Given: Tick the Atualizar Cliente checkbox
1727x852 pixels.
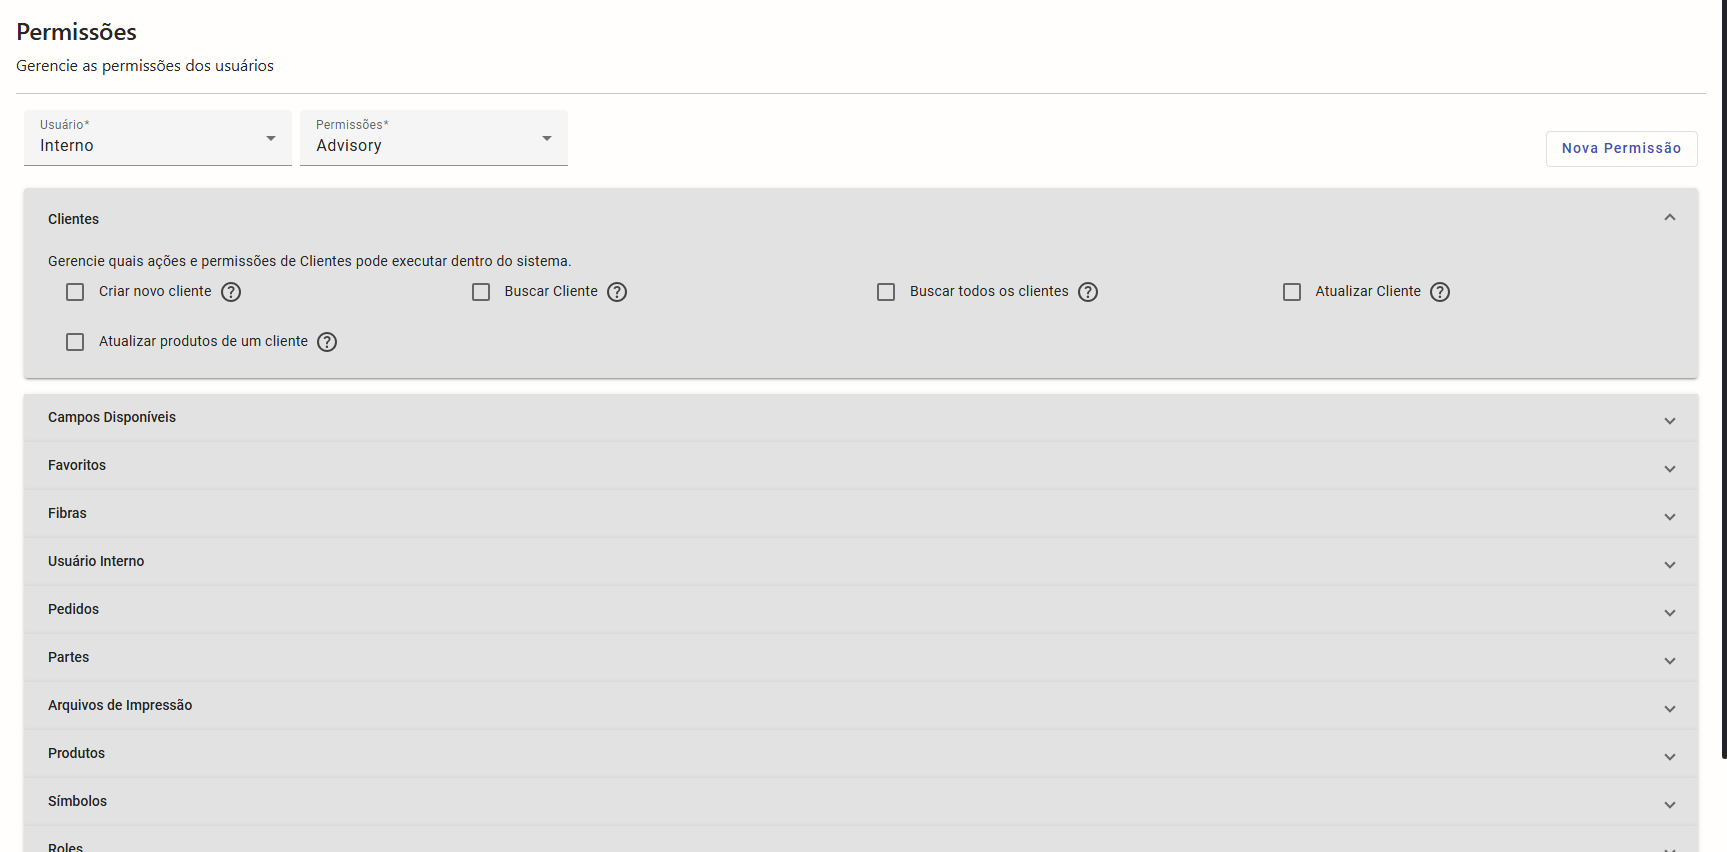Looking at the screenshot, I should click(1292, 292).
